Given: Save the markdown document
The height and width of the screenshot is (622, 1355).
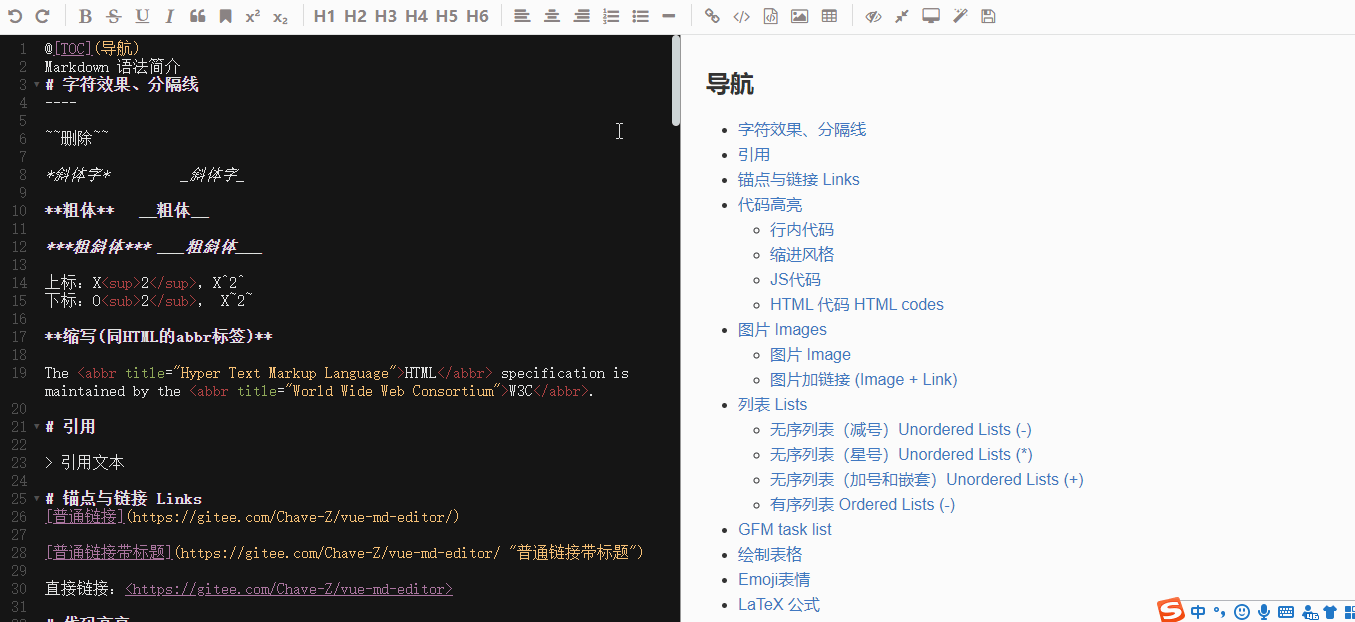Looking at the screenshot, I should [988, 15].
